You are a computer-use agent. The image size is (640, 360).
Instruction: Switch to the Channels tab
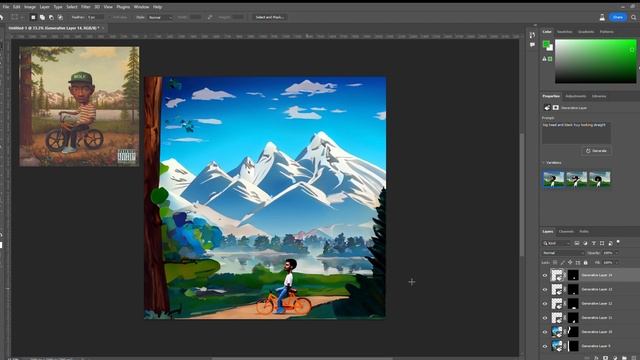[566, 231]
